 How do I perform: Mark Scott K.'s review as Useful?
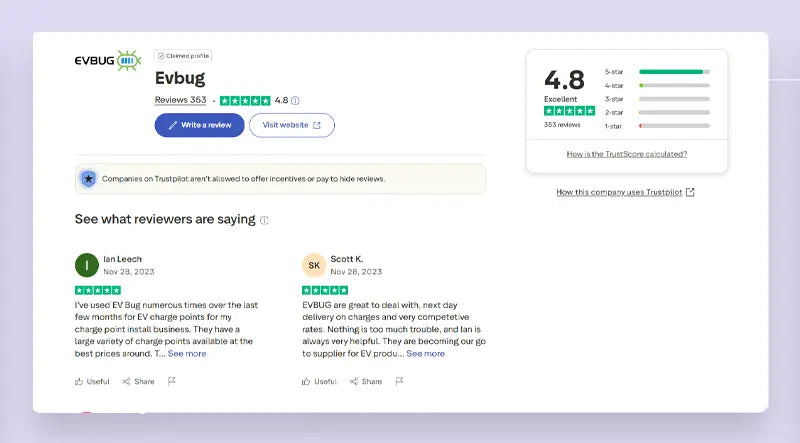pyautogui.click(x=319, y=381)
